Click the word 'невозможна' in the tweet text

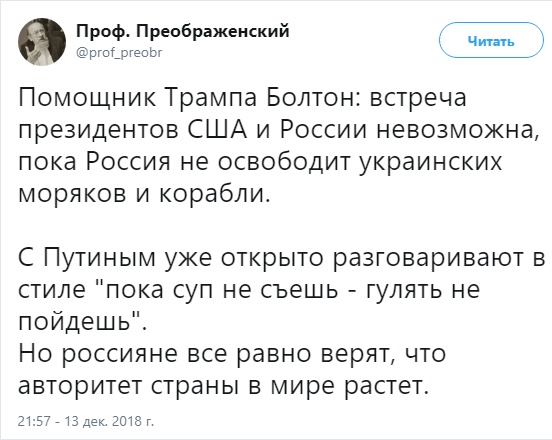tap(457, 130)
